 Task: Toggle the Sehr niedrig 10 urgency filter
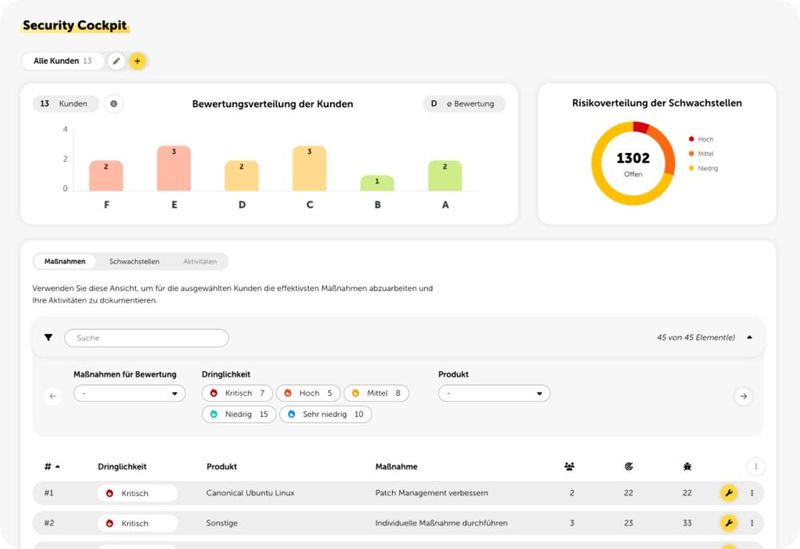326,414
